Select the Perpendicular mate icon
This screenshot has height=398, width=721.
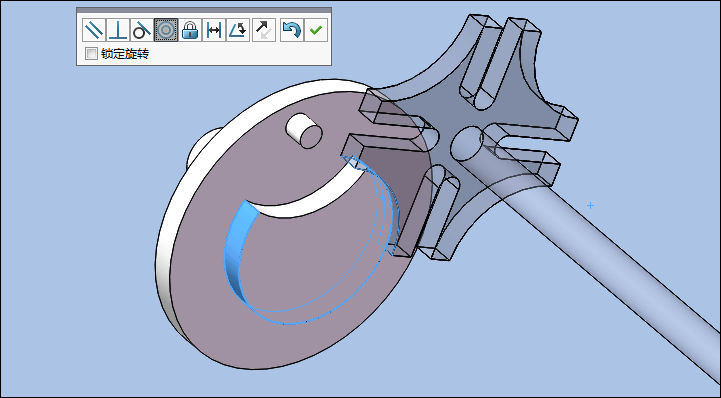click(x=118, y=30)
